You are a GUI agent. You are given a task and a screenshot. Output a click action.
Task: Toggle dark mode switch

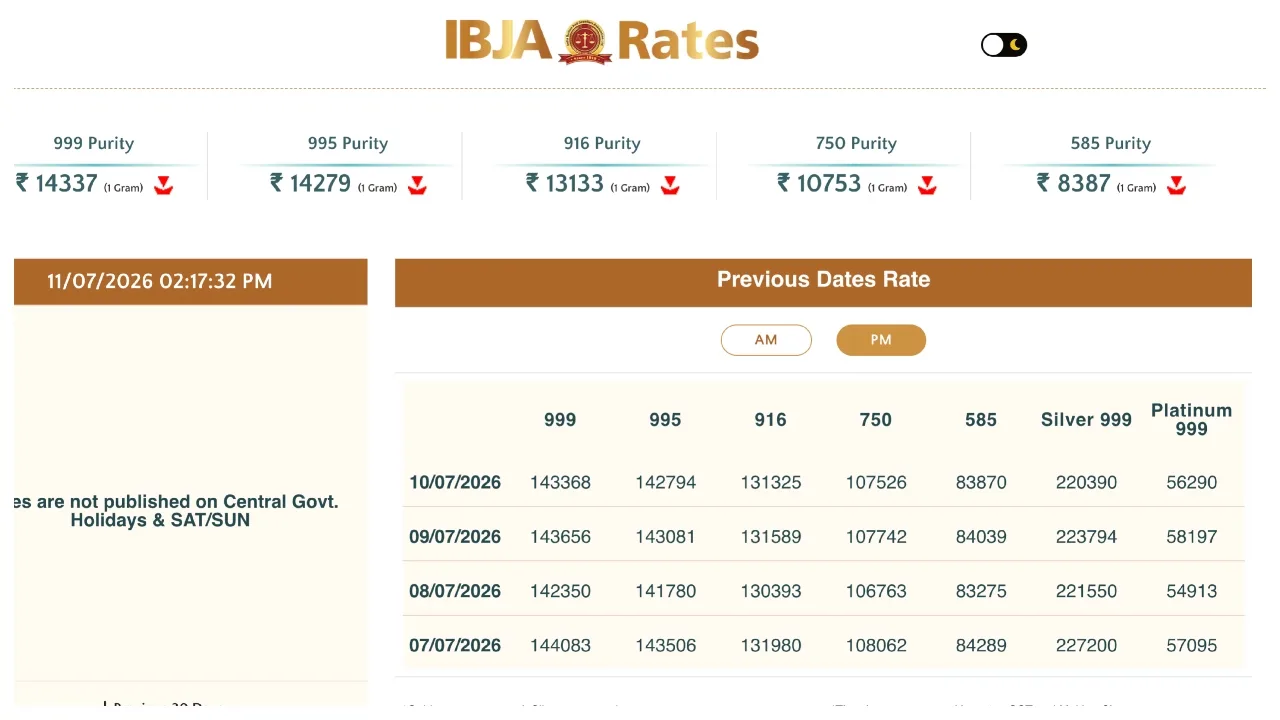pos(1004,45)
